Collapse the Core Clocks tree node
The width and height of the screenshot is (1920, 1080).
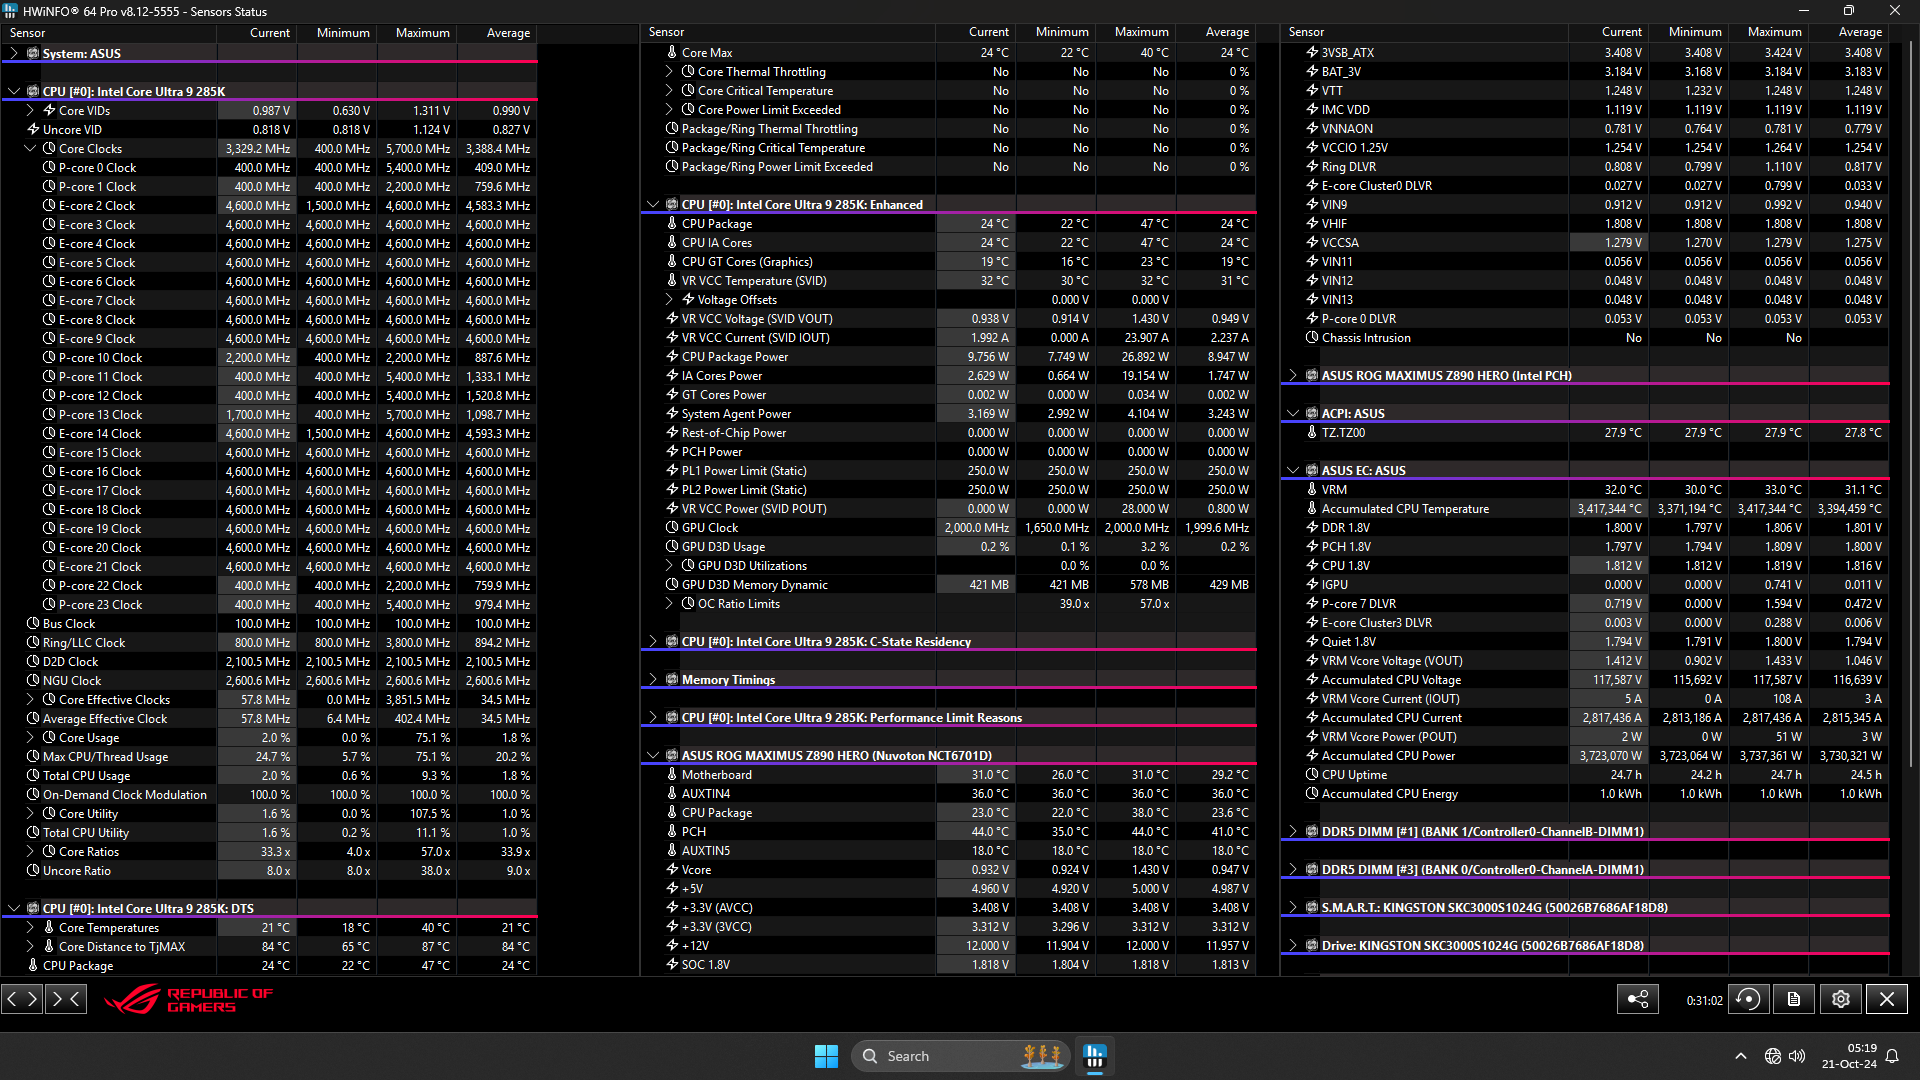coord(30,148)
